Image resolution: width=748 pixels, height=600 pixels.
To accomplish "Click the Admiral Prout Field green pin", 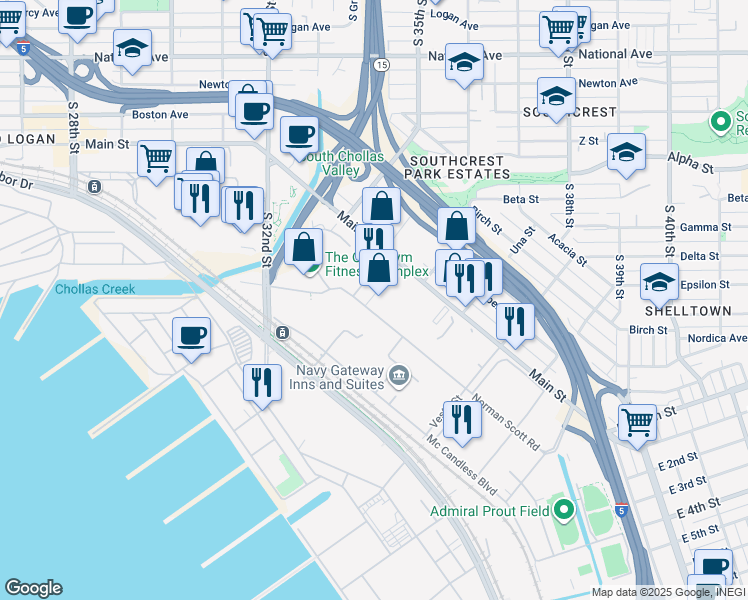I will [564, 510].
